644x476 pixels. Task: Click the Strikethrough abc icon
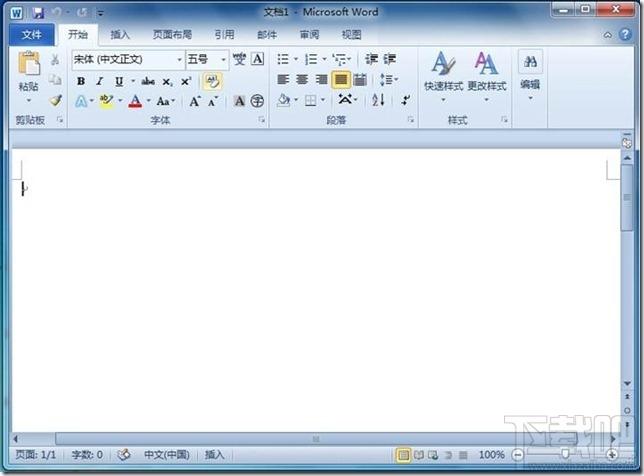click(148, 81)
